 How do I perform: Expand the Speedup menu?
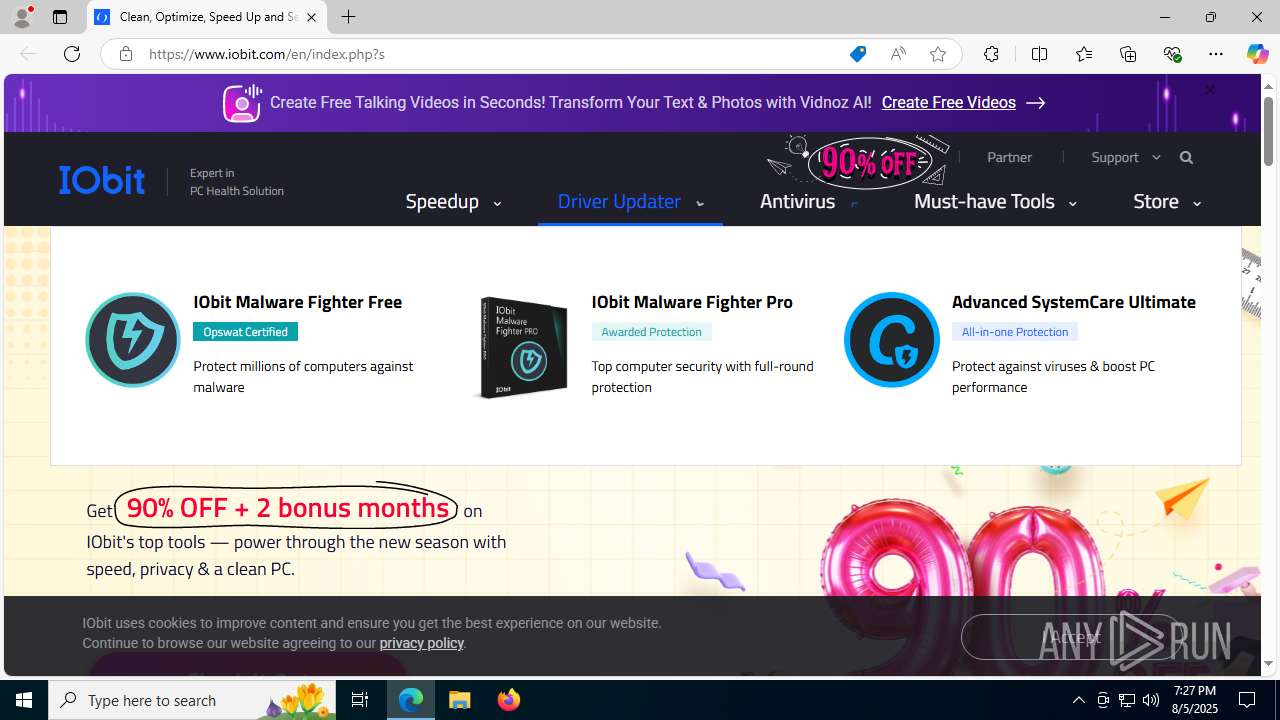(x=453, y=201)
